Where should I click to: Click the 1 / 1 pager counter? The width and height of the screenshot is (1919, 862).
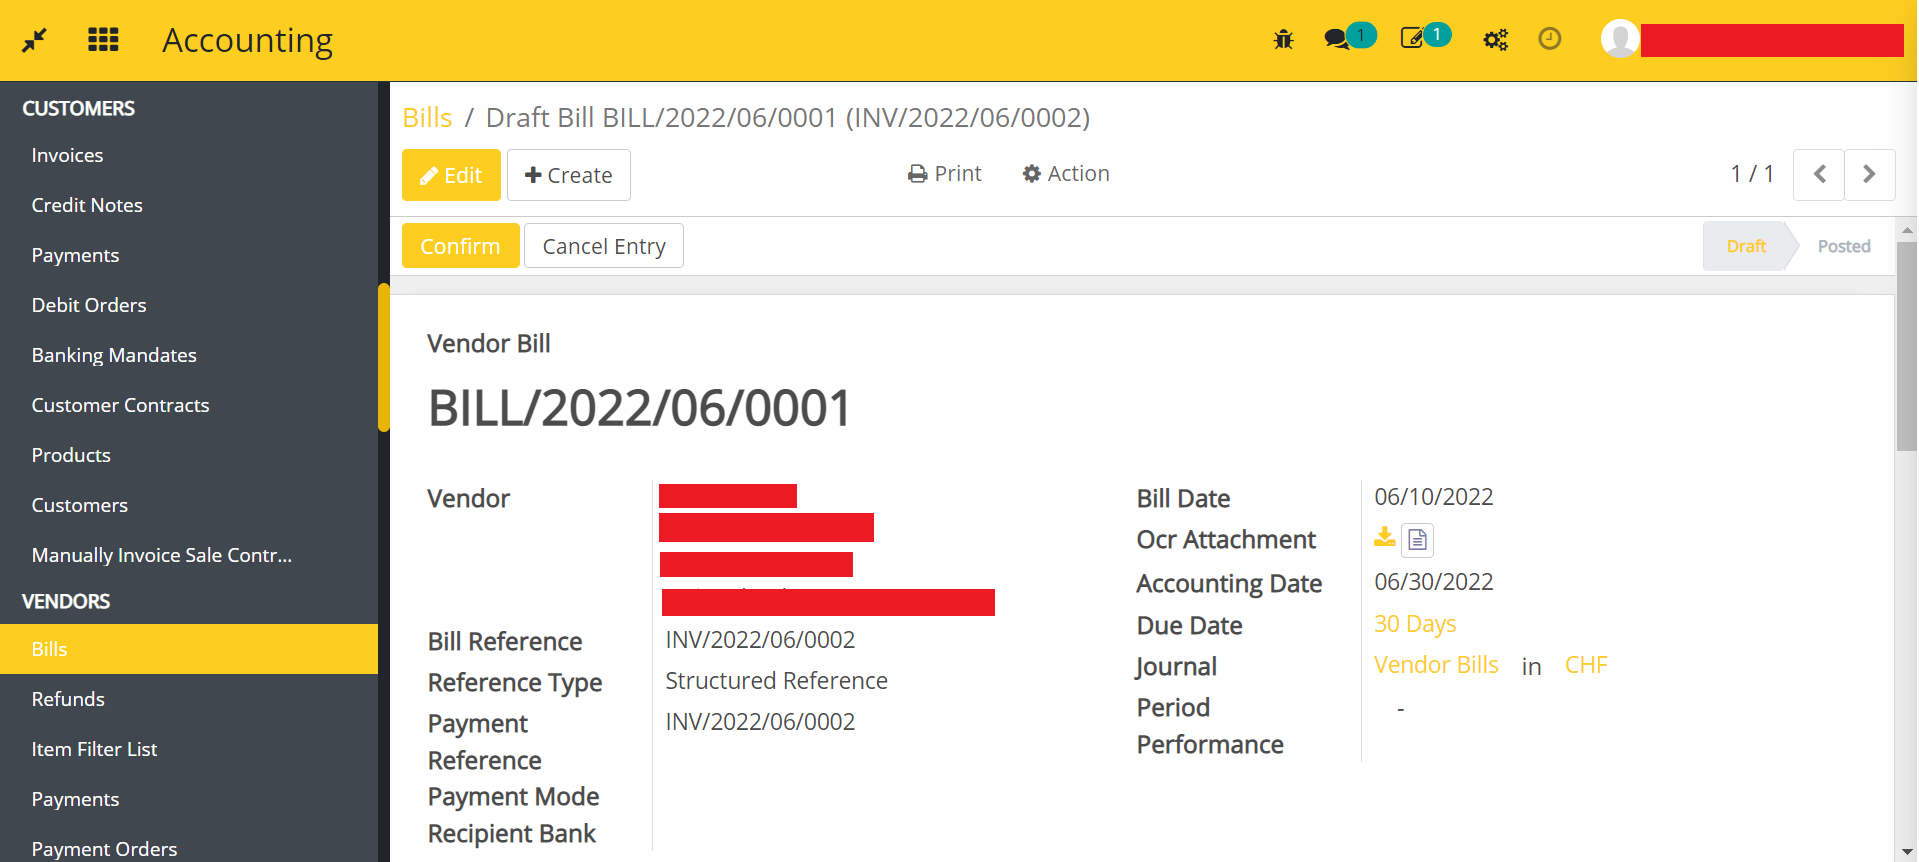(x=1752, y=174)
